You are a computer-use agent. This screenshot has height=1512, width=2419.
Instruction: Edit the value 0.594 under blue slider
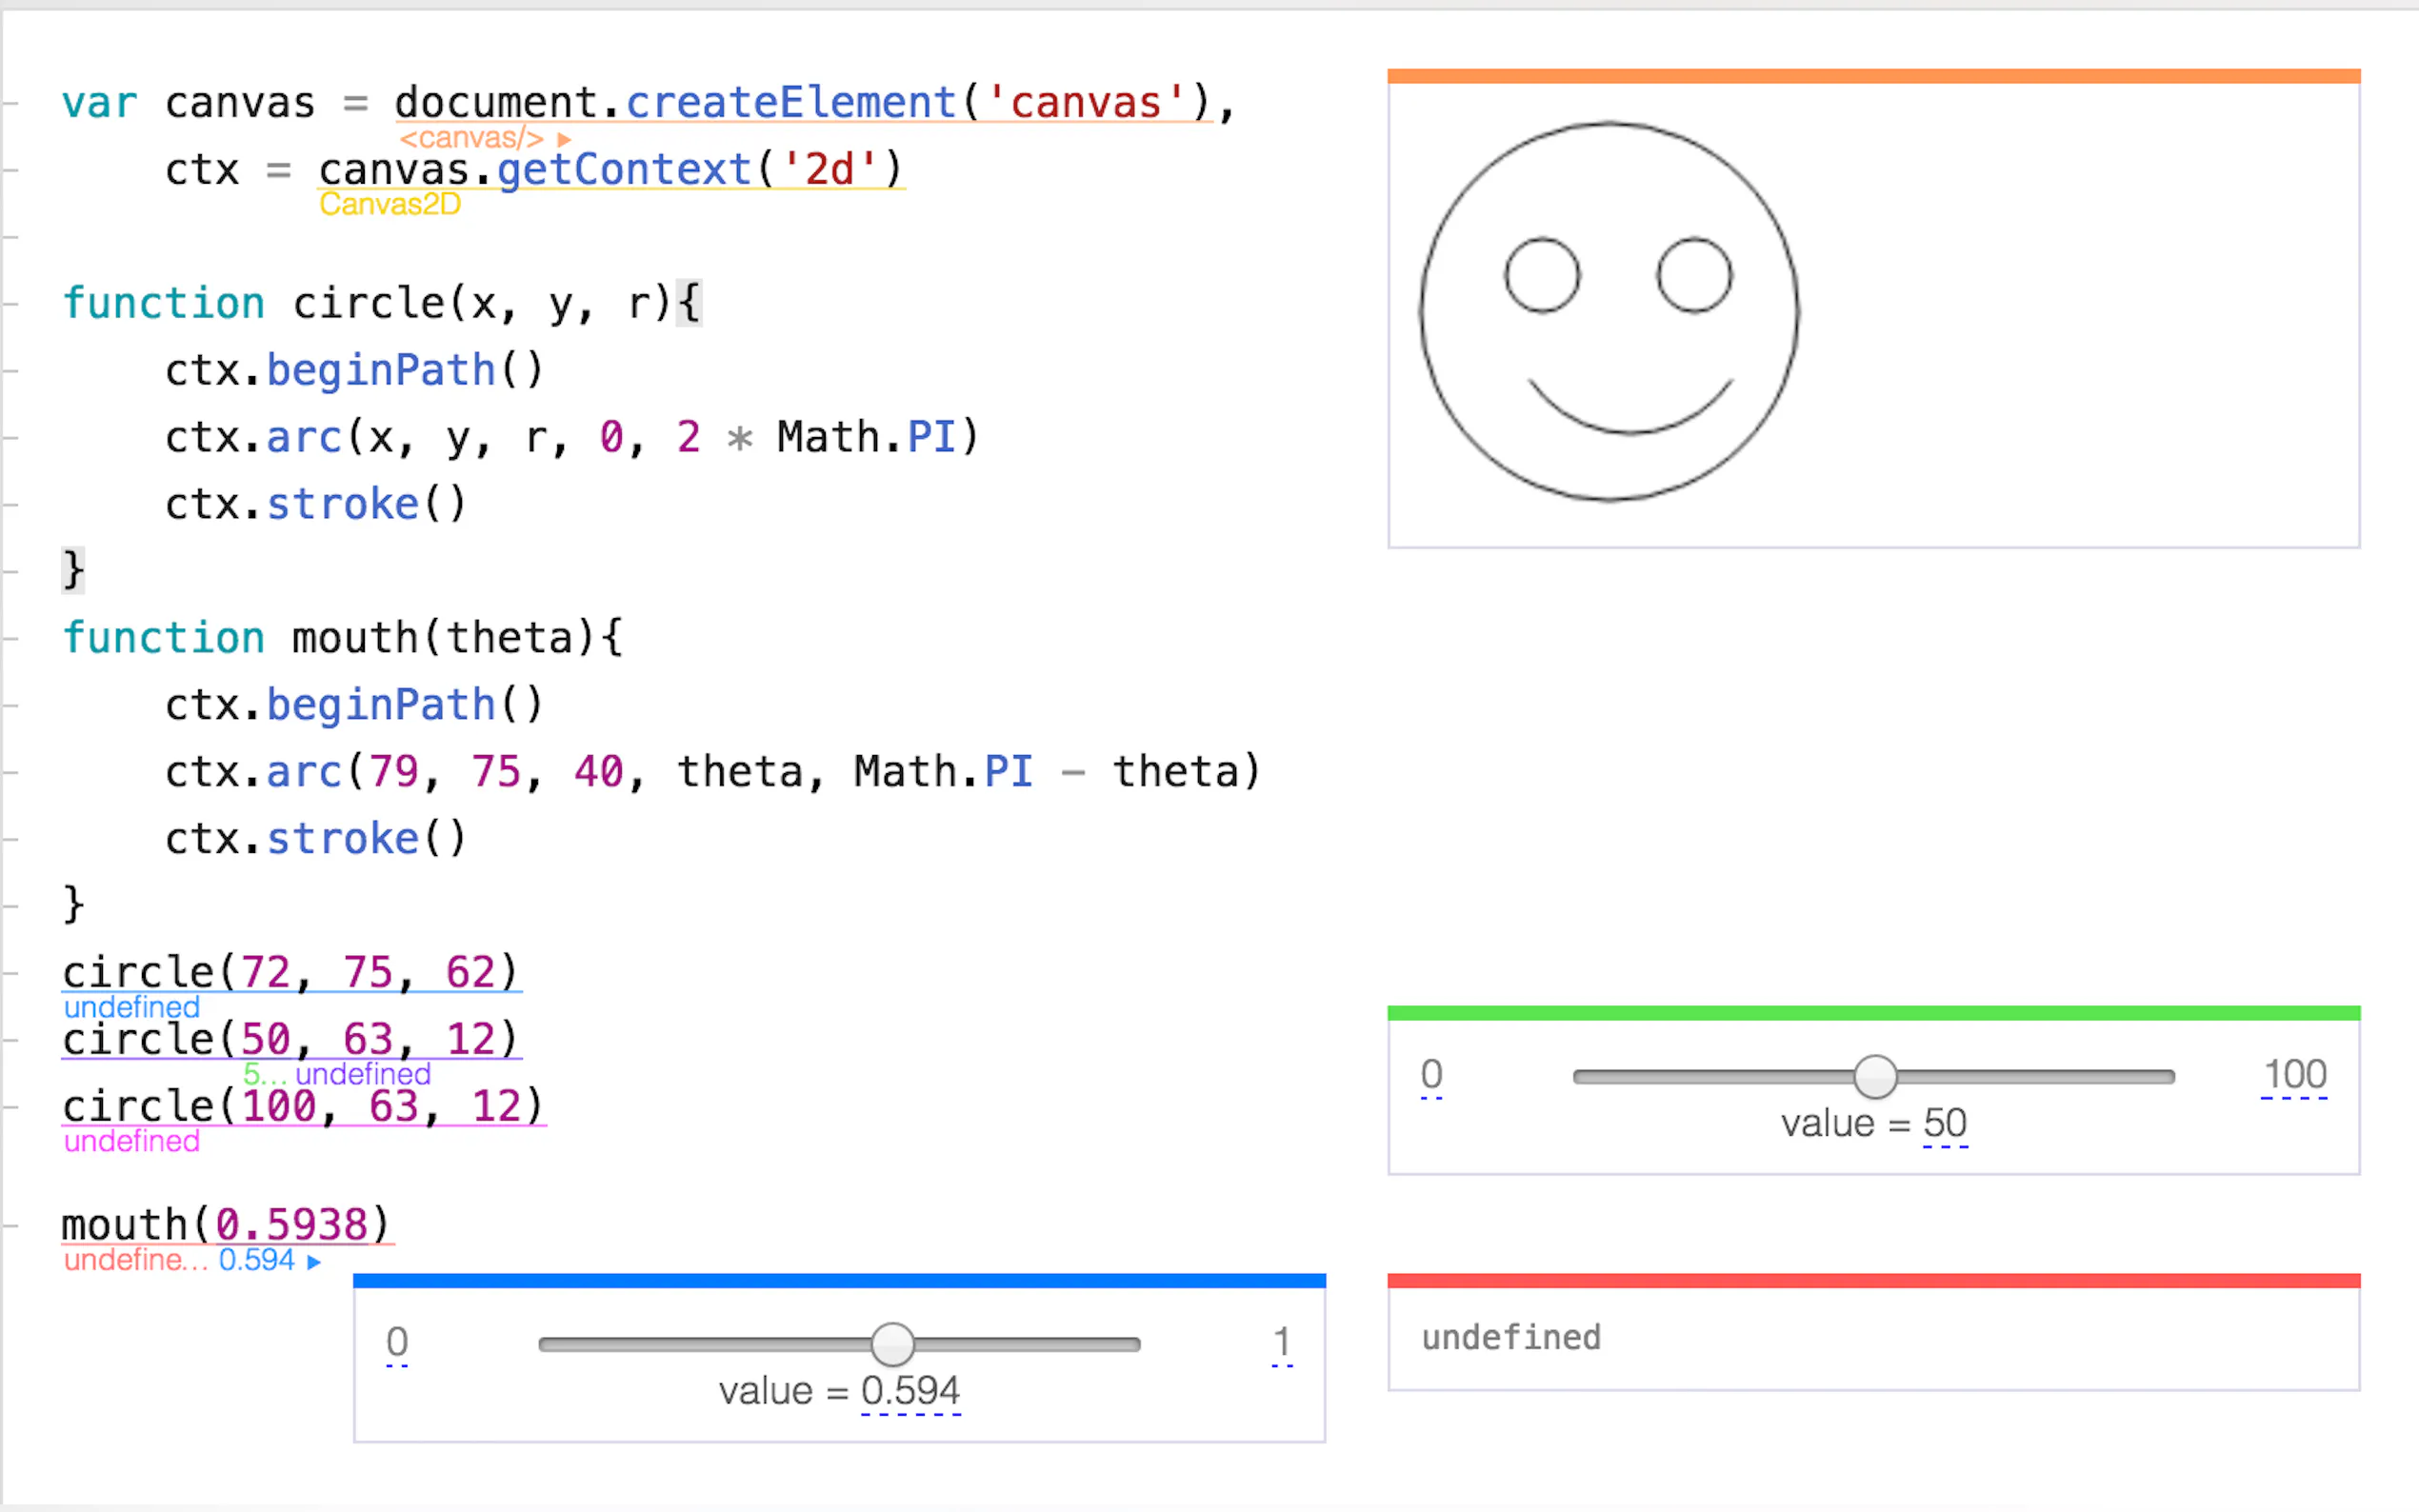[x=910, y=1391]
